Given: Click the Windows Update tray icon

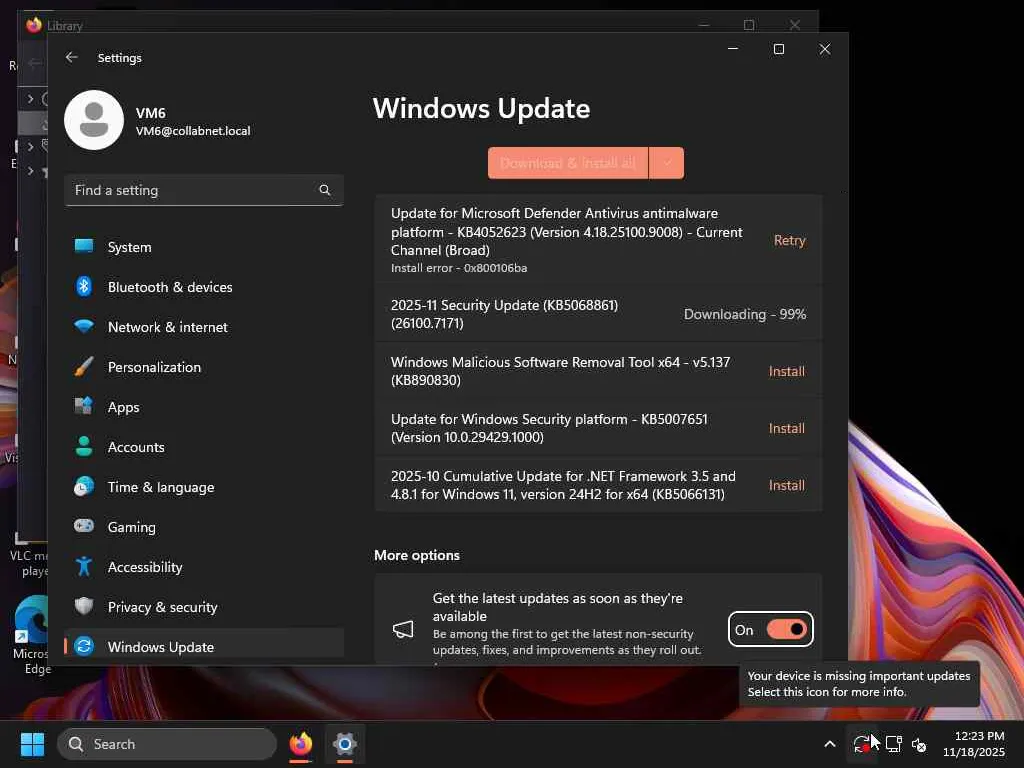Looking at the screenshot, I should pyautogui.click(x=861, y=744).
